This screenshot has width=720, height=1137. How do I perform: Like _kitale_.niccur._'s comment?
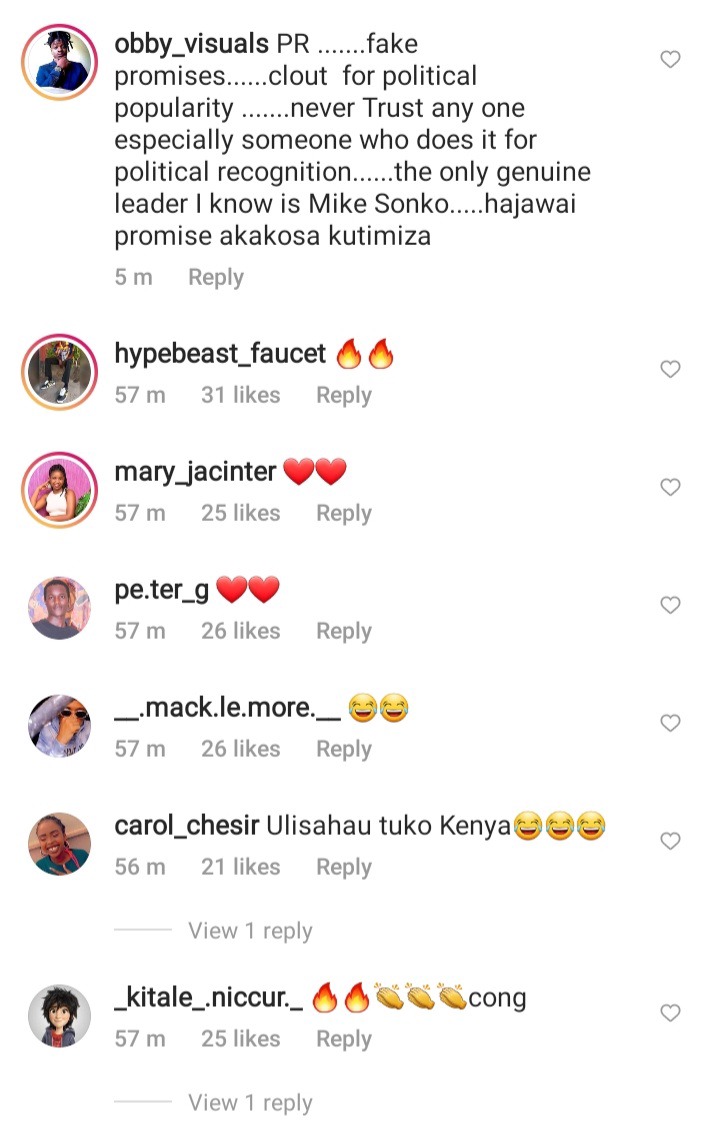point(670,1012)
